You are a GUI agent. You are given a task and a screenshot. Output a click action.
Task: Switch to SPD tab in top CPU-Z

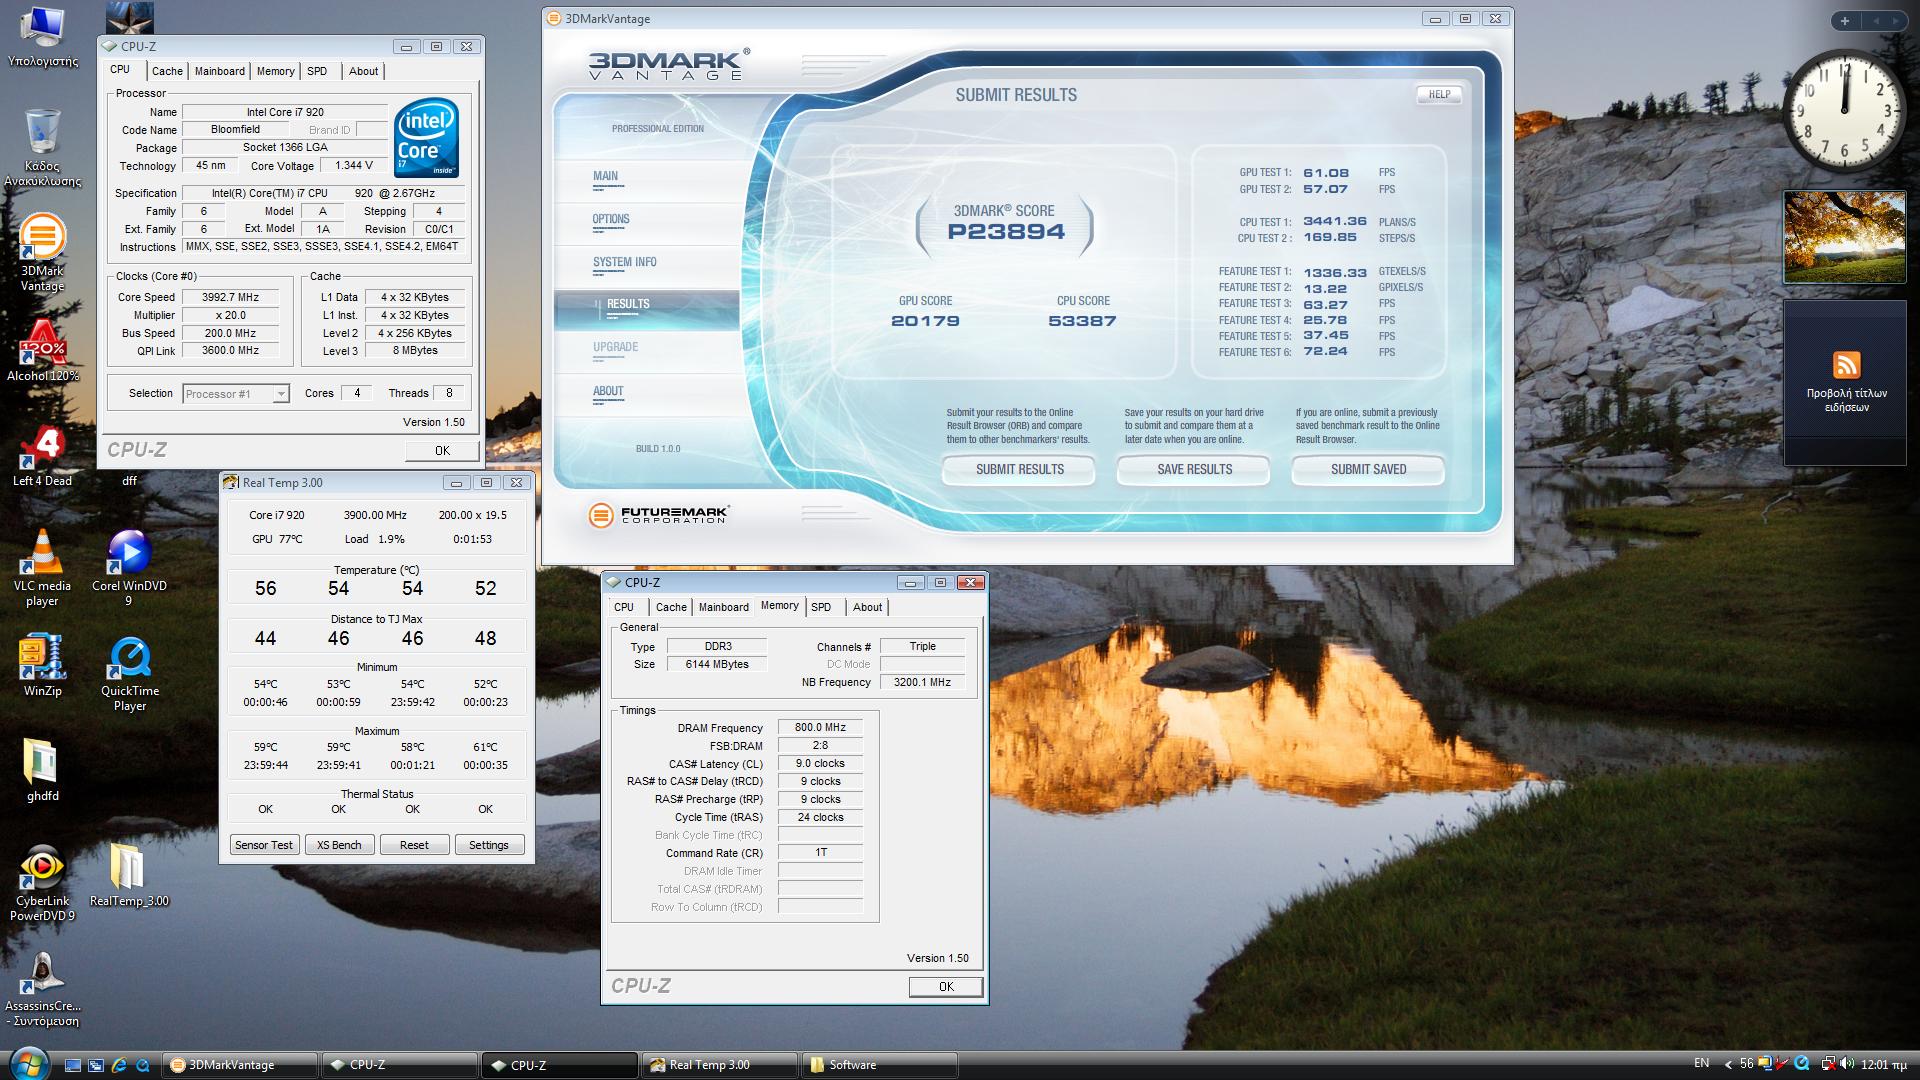pos(317,71)
